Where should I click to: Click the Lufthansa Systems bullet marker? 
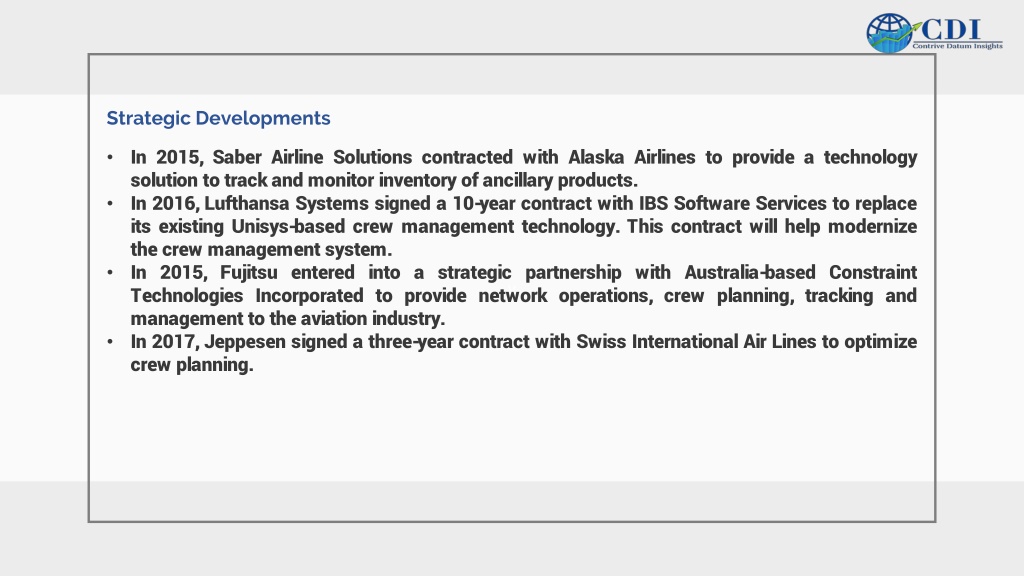coord(110,204)
